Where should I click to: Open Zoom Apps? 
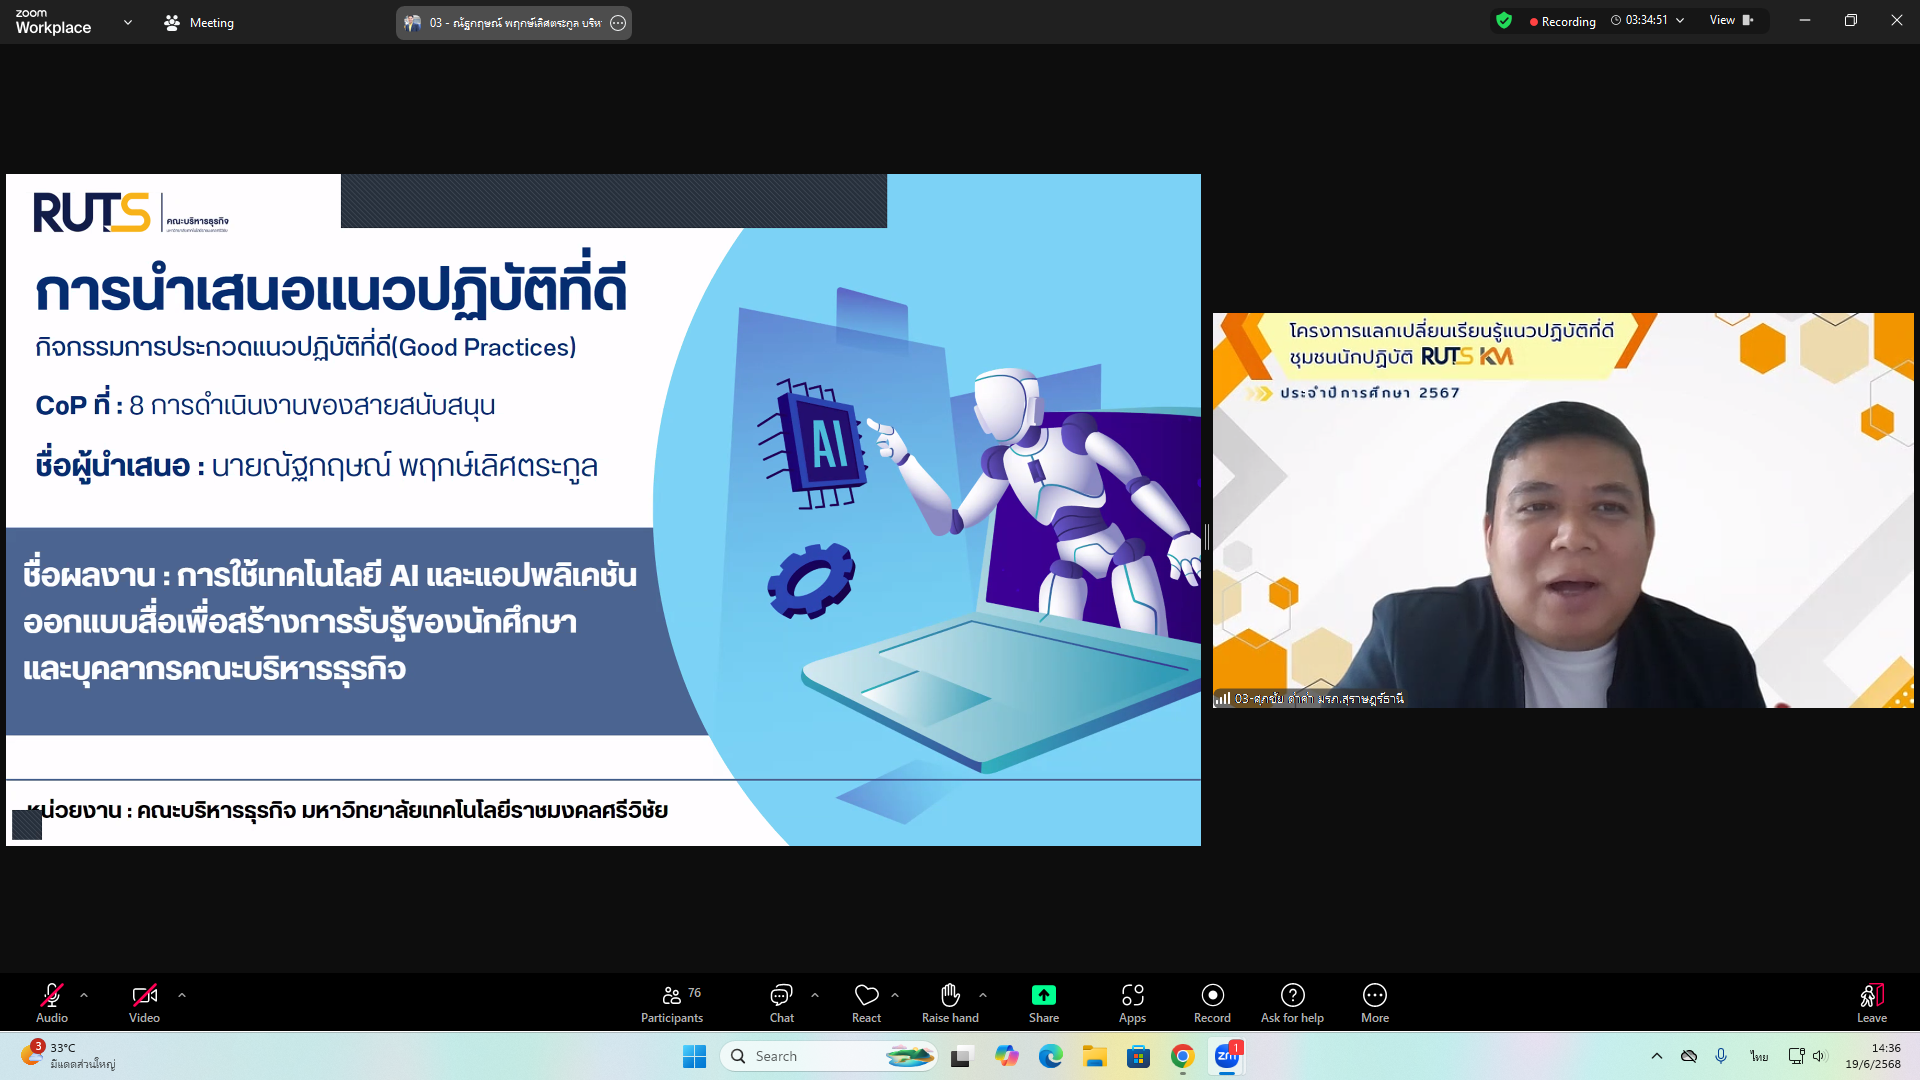pyautogui.click(x=1132, y=1002)
